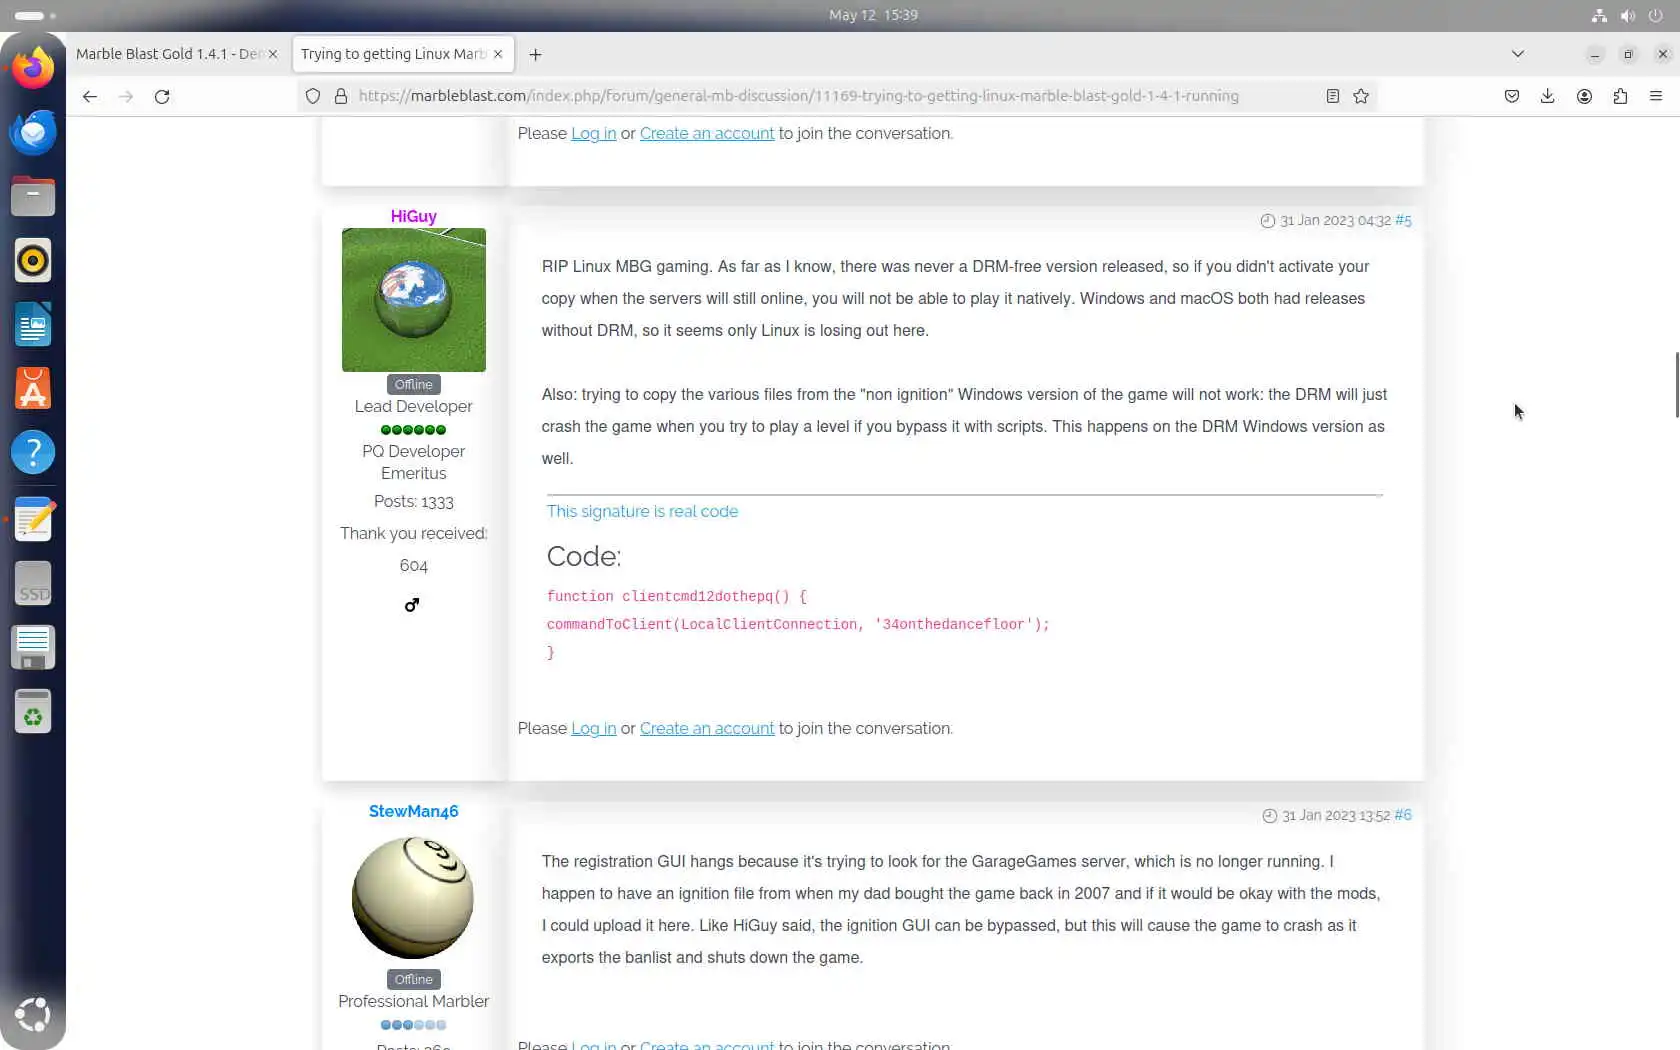Click 'PQ Developer Emeritus' title text

coord(414,463)
